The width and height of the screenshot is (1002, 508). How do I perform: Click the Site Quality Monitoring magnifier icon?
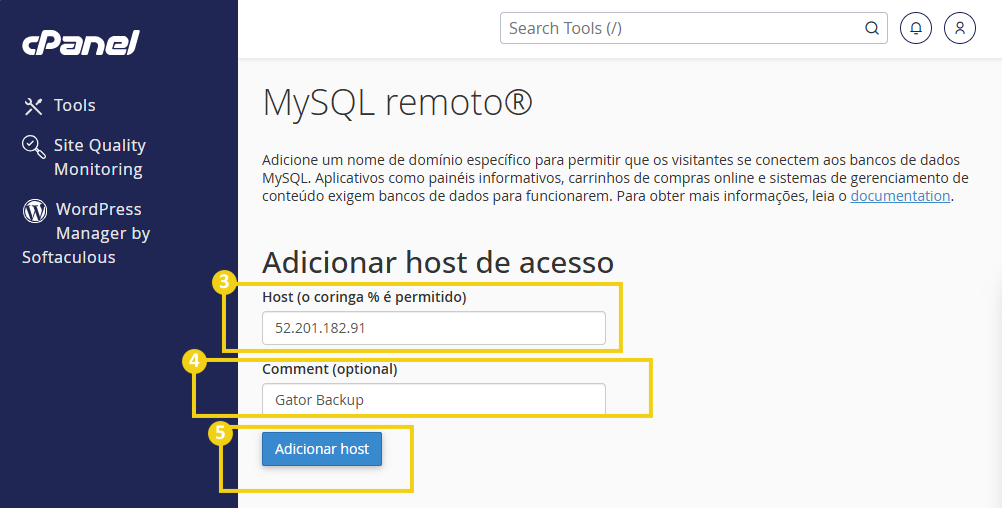click(34, 147)
